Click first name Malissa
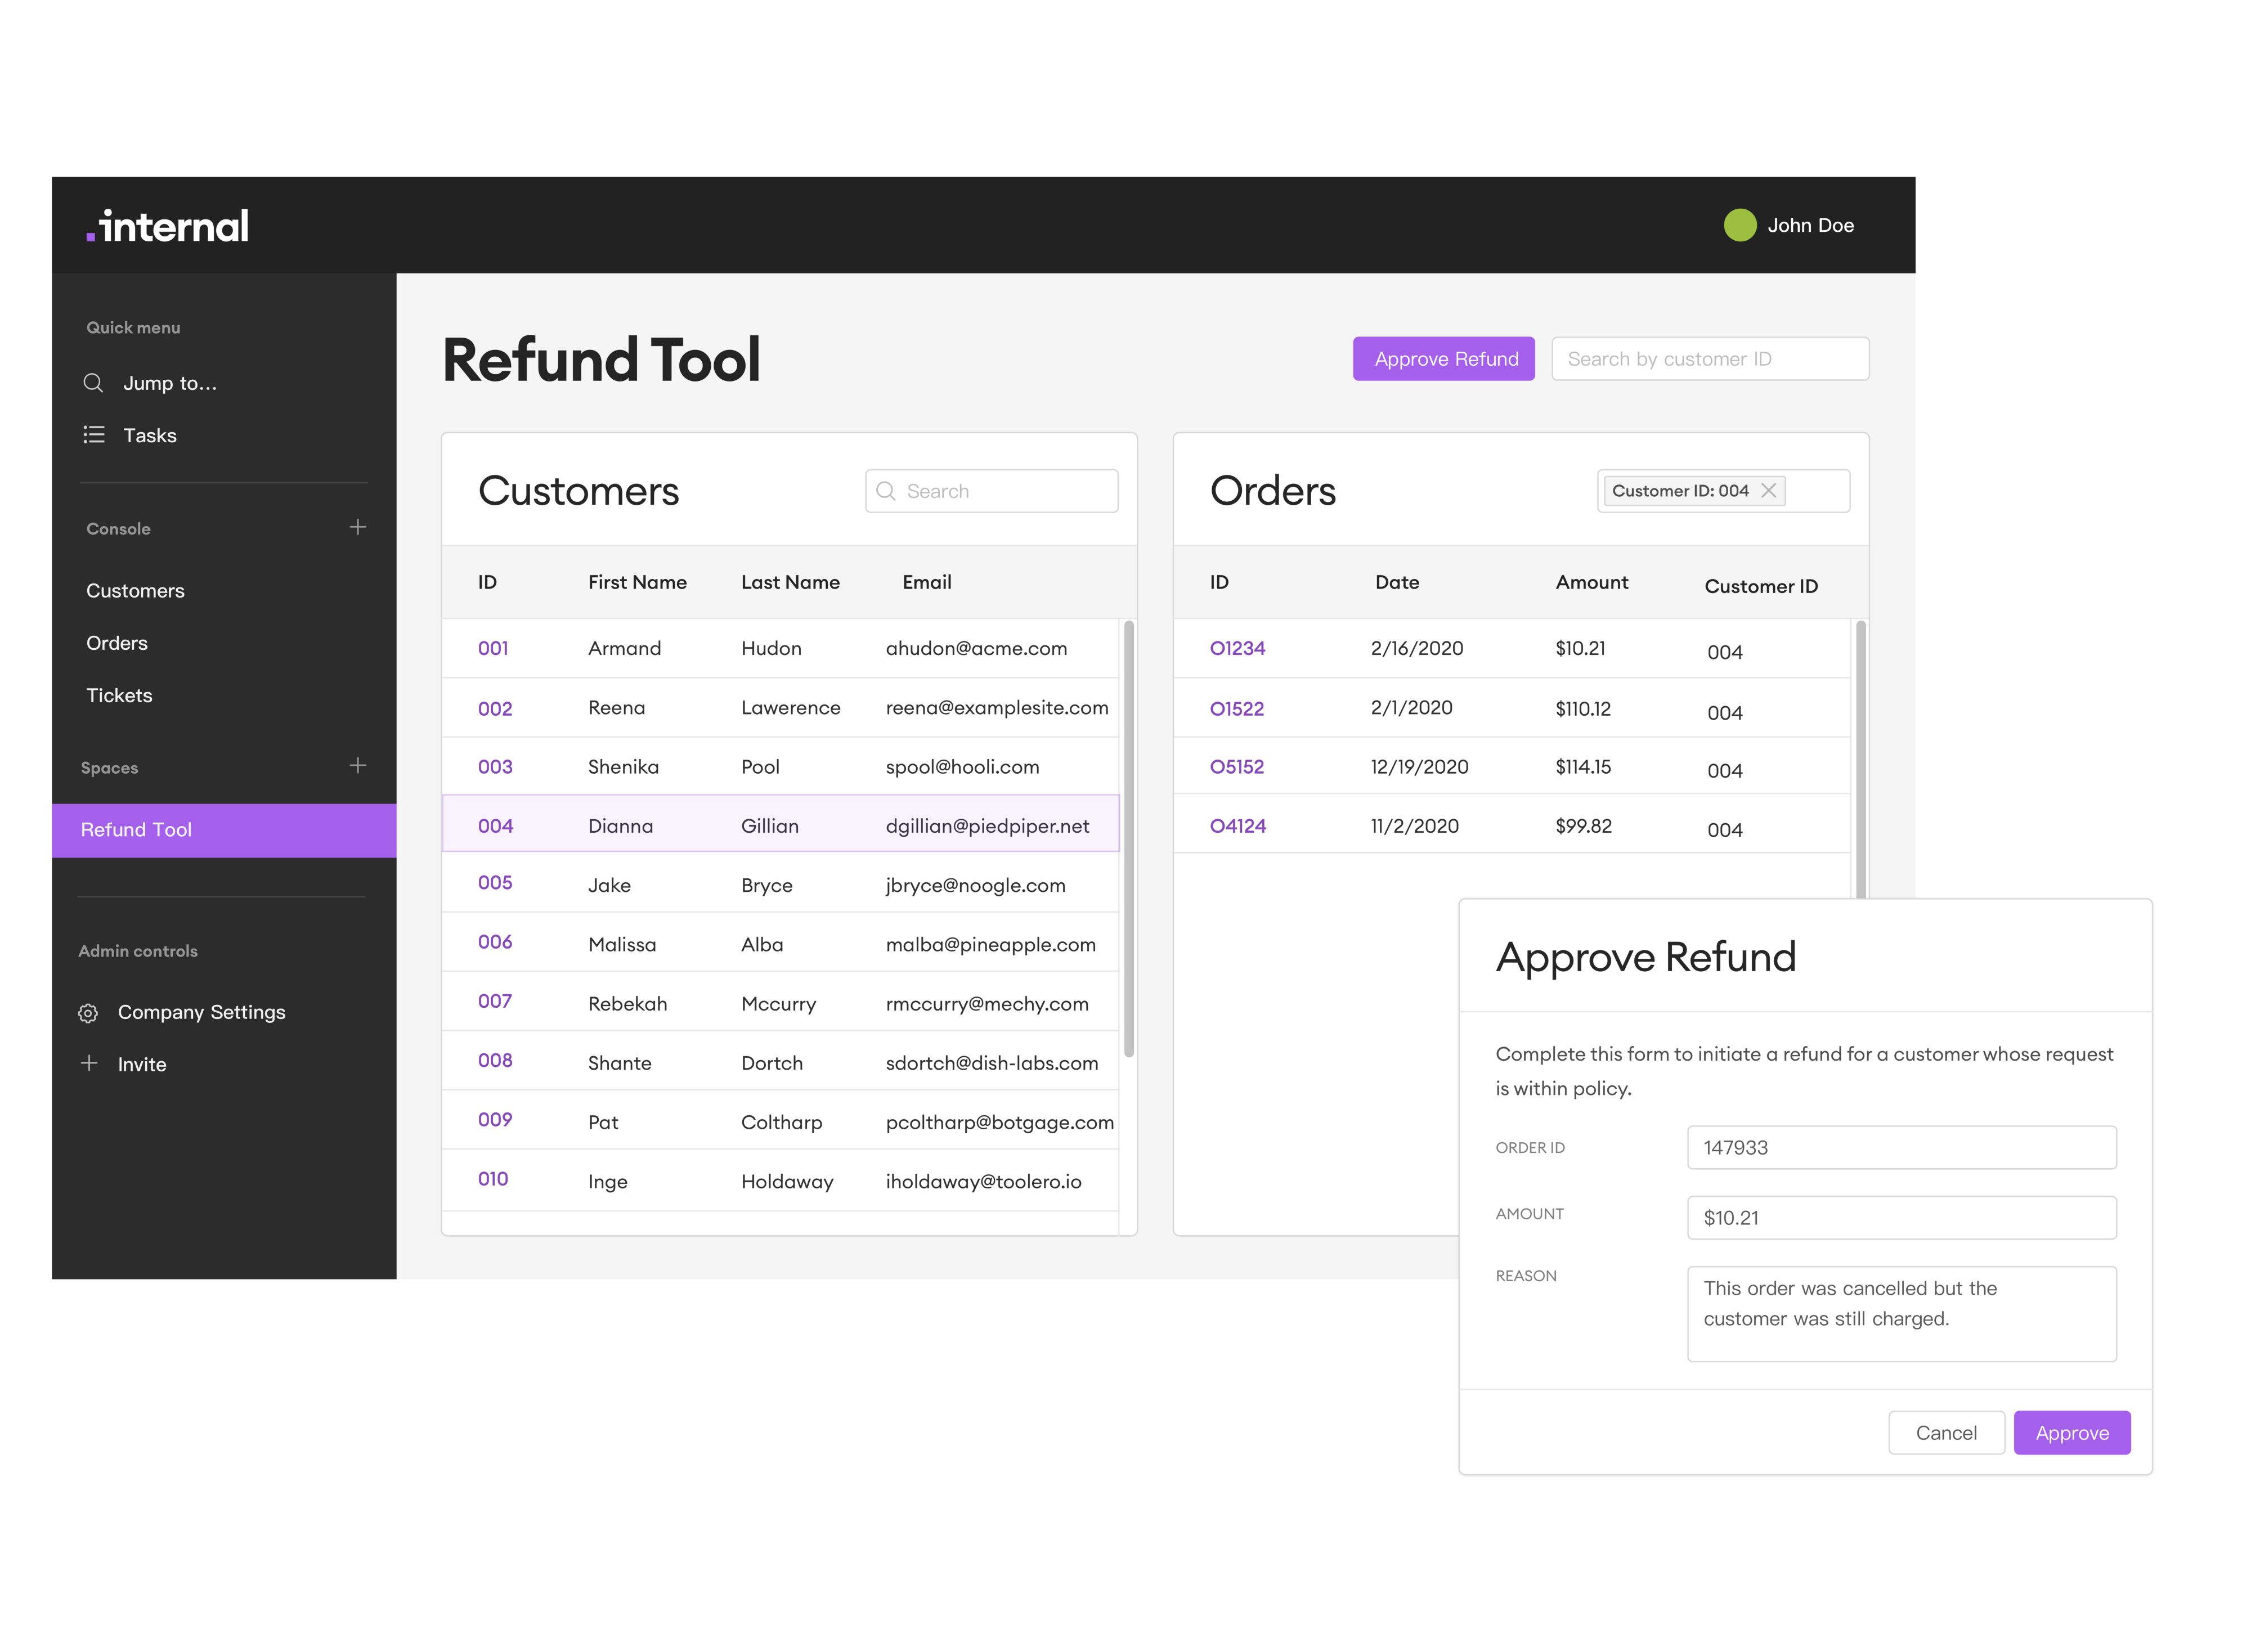This screenshot has height=1652, width=2251. click(622, 945)
